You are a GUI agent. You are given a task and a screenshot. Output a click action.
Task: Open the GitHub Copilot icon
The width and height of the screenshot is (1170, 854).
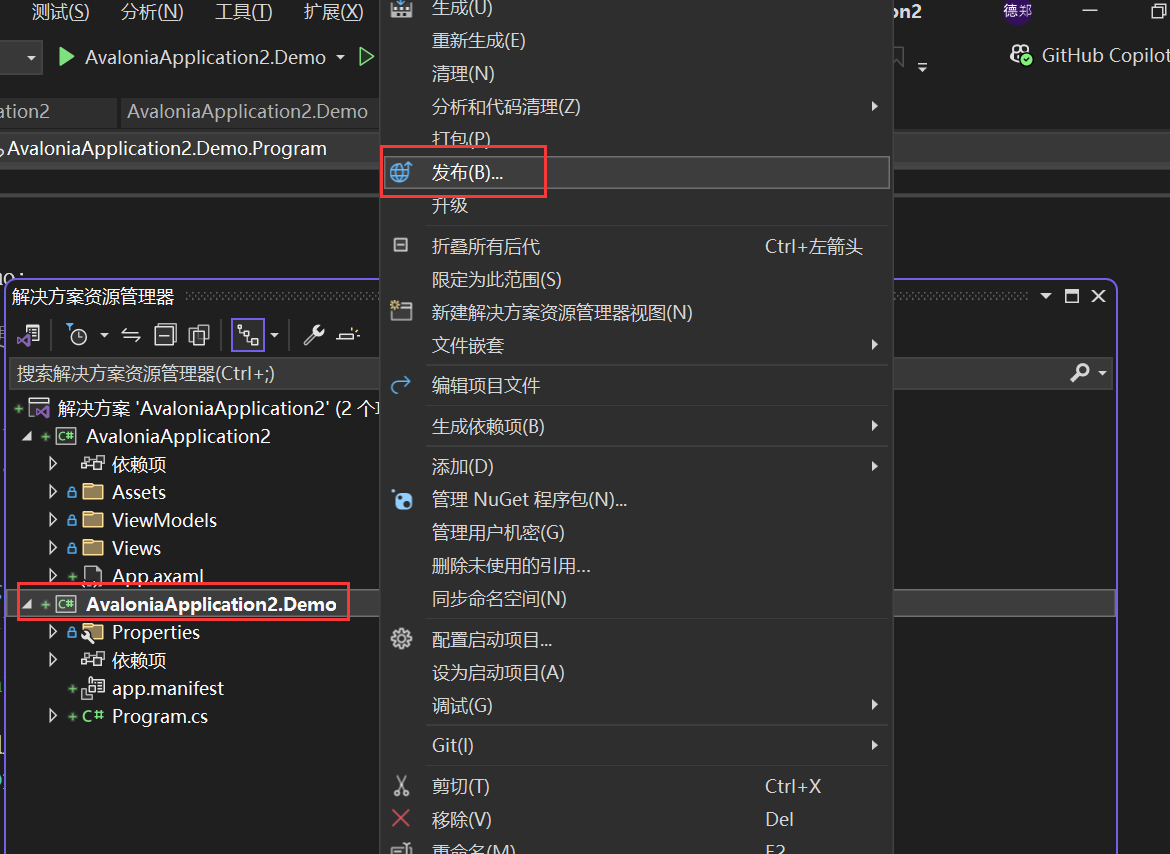click(1021, 56)
